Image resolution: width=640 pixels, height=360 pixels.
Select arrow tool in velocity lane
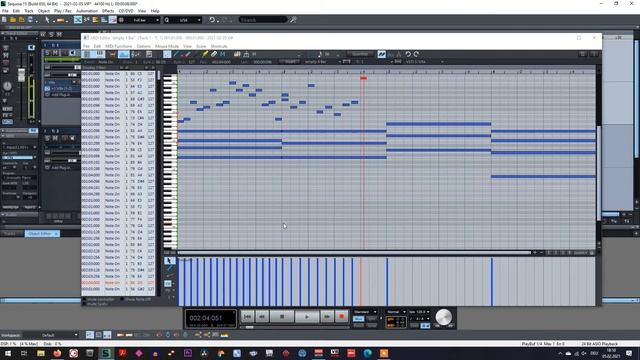[x=169, y=260]
